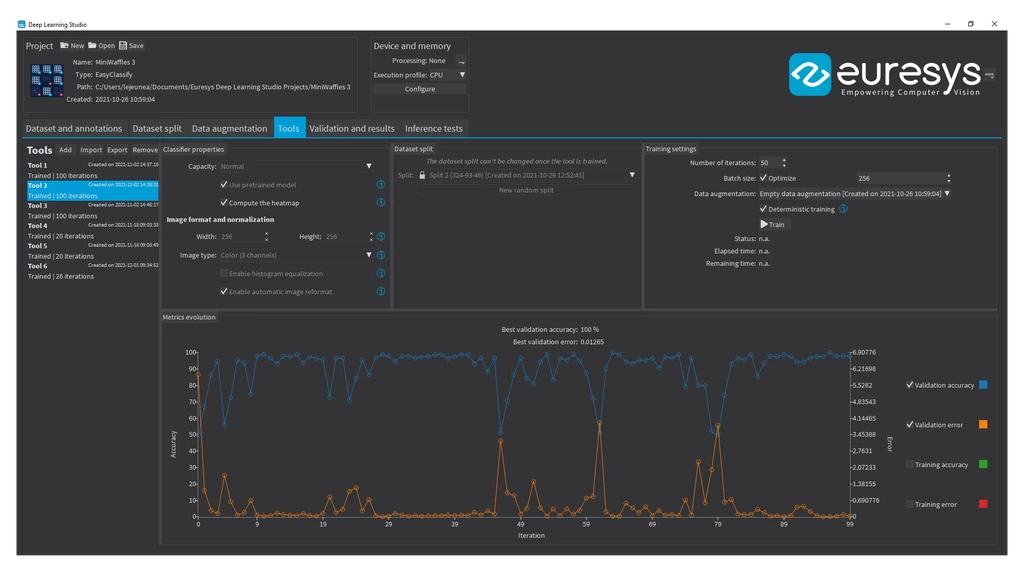Click info icon next to Image type dropdown
Image resolution: width=1024 pixels, height=576 pixels.
click(381, 255)
